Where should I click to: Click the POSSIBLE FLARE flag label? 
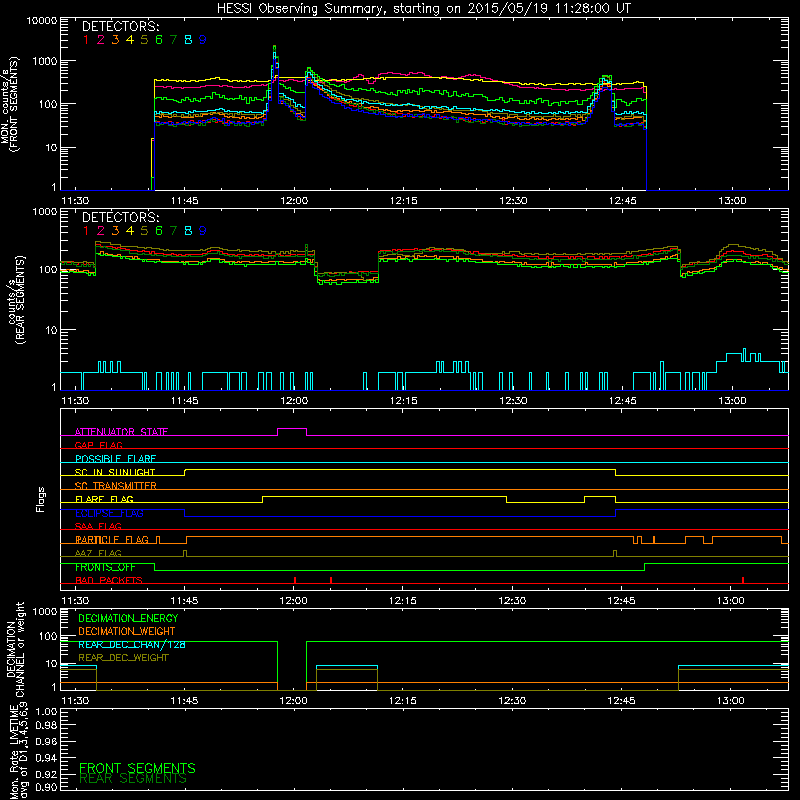pos(115,459)
